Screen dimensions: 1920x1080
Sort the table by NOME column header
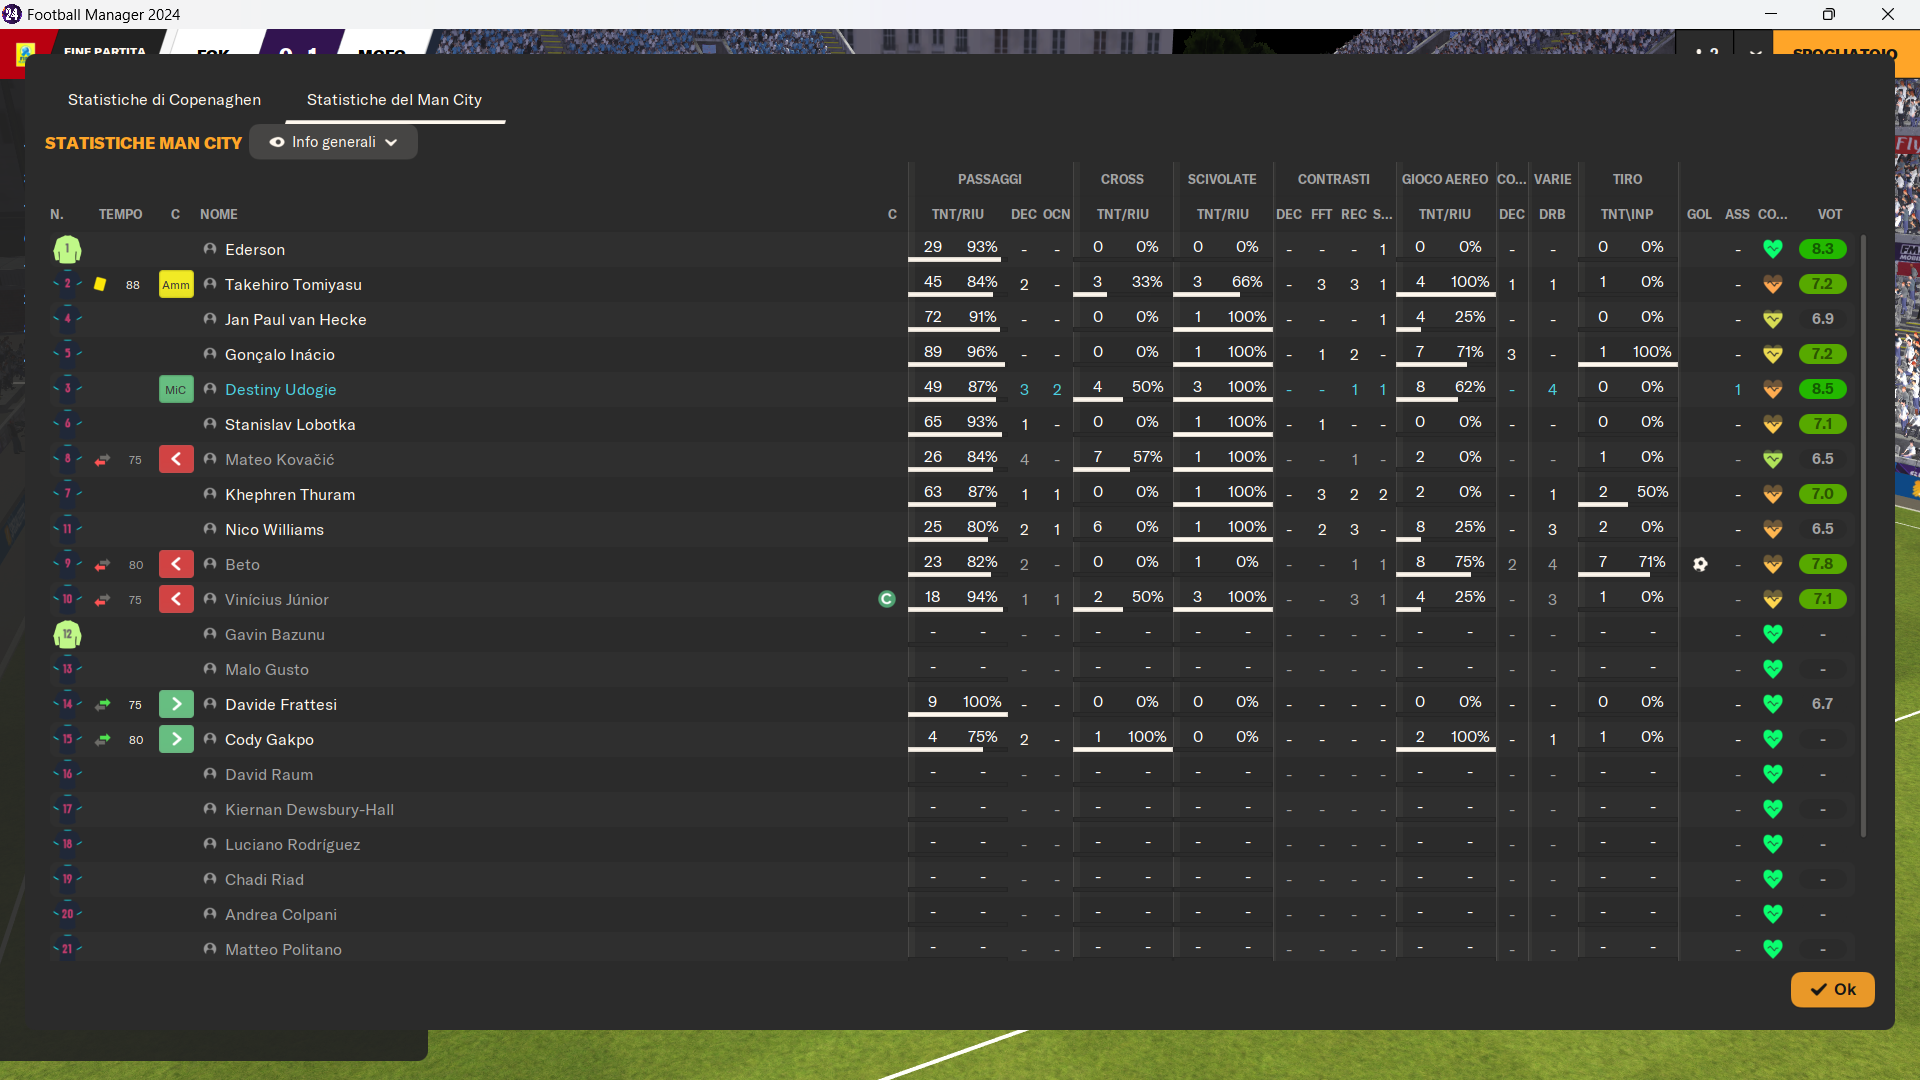(218, 214)
